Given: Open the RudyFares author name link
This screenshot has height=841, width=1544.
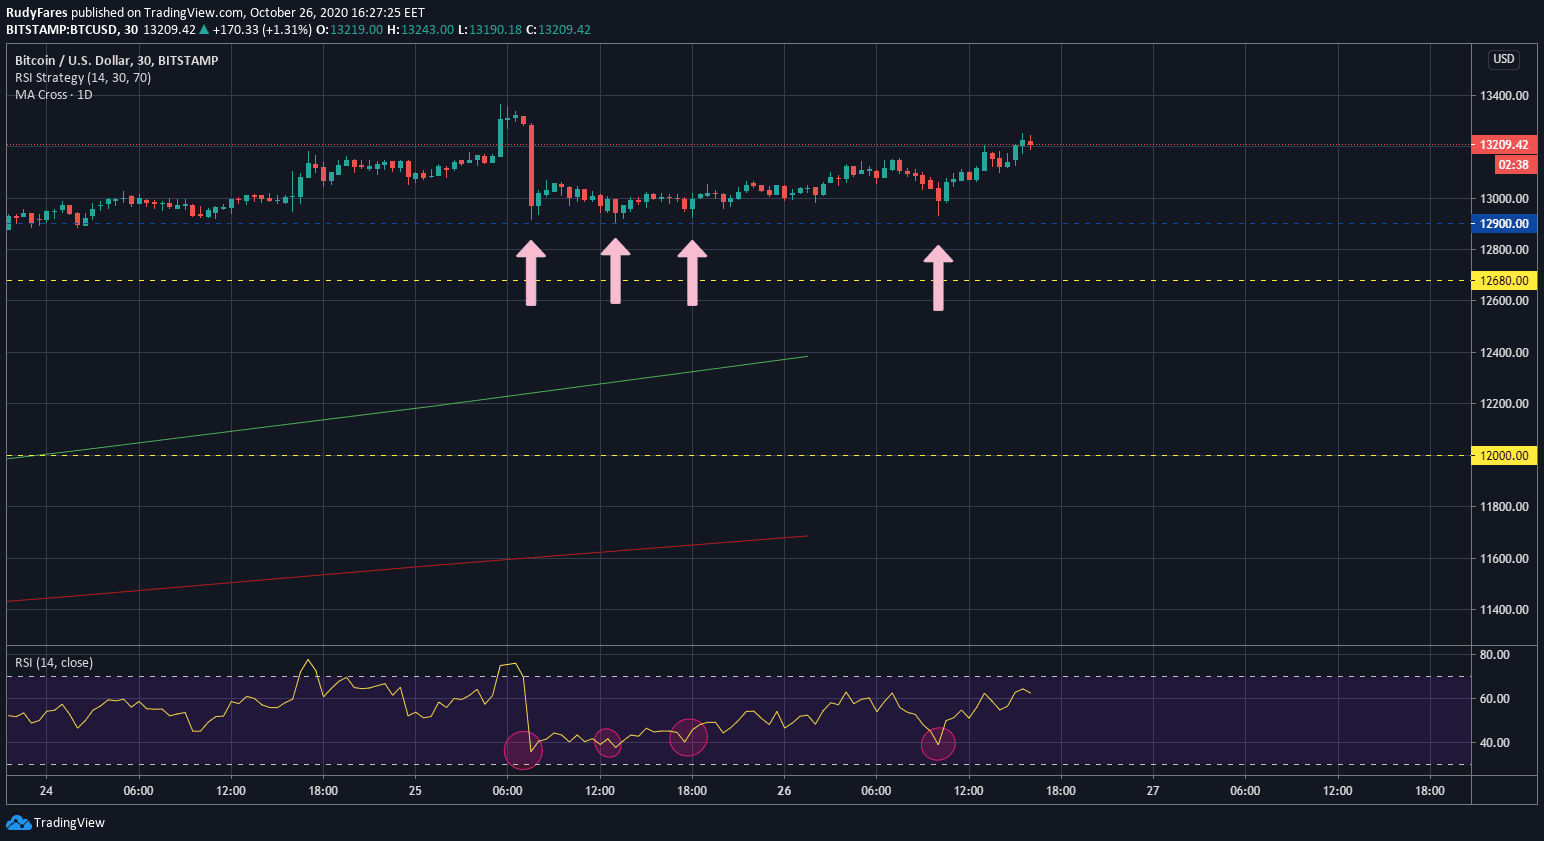Looking at the screenshot, I should point(37,13).
